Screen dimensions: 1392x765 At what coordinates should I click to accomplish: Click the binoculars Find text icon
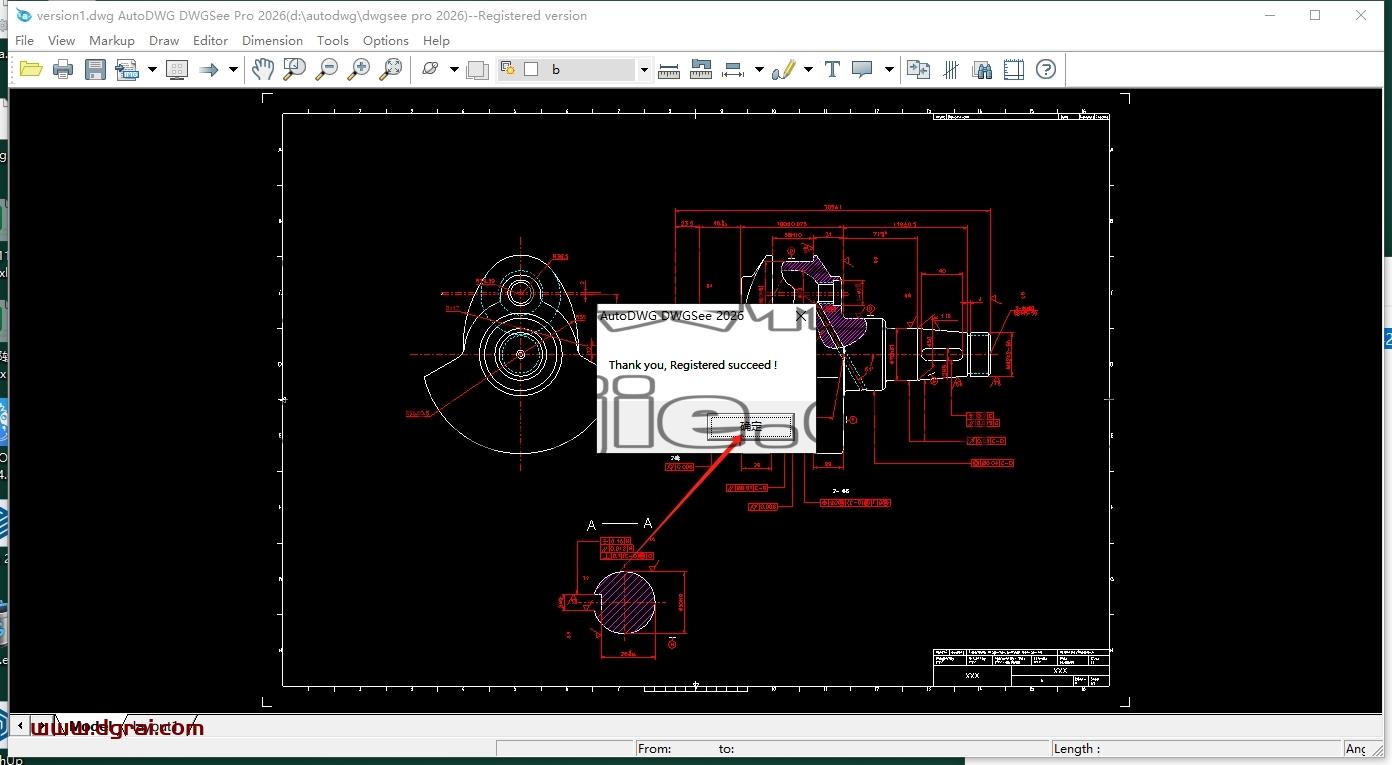[982, 69]
